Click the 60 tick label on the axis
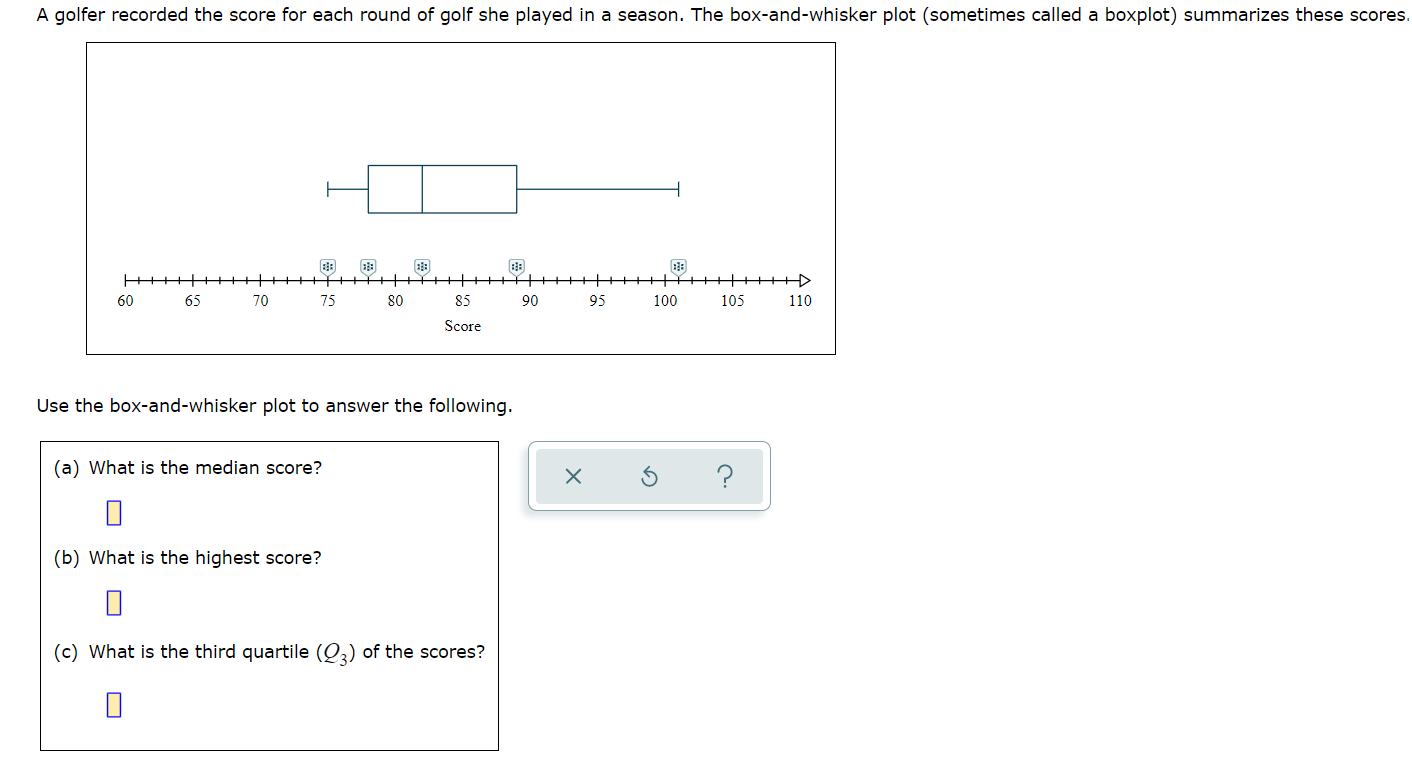Viewport: 1412px width, 776px height. coord(124,300)
